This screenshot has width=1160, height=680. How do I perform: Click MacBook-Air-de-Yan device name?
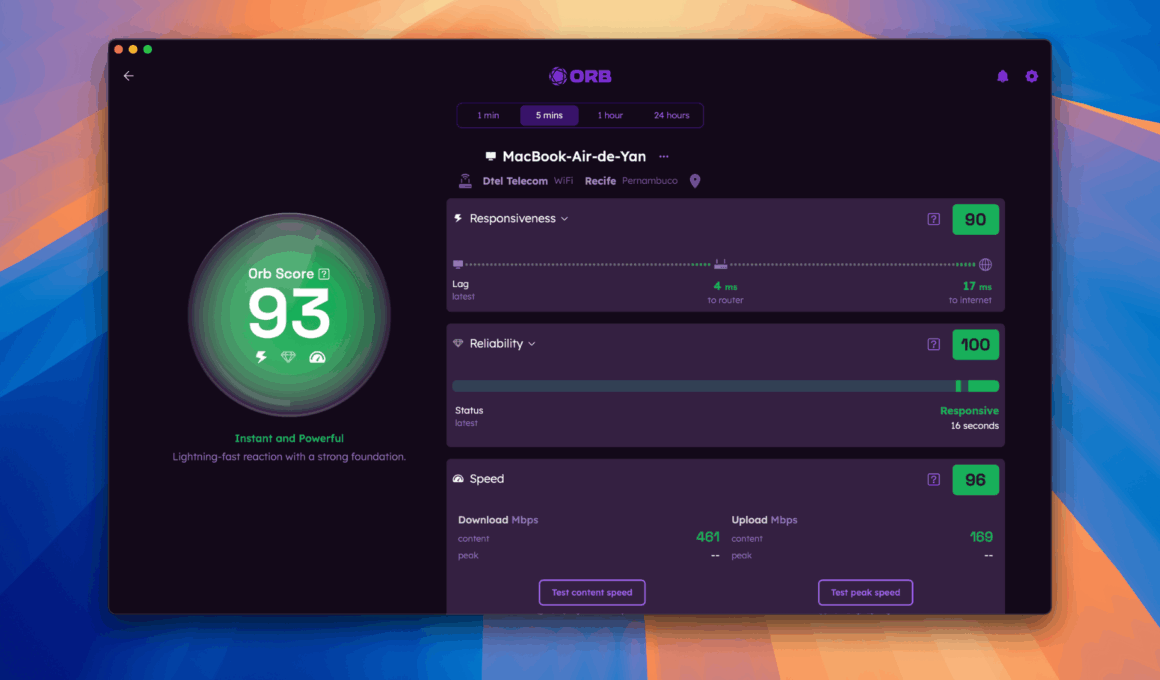[x=574, y=156]
